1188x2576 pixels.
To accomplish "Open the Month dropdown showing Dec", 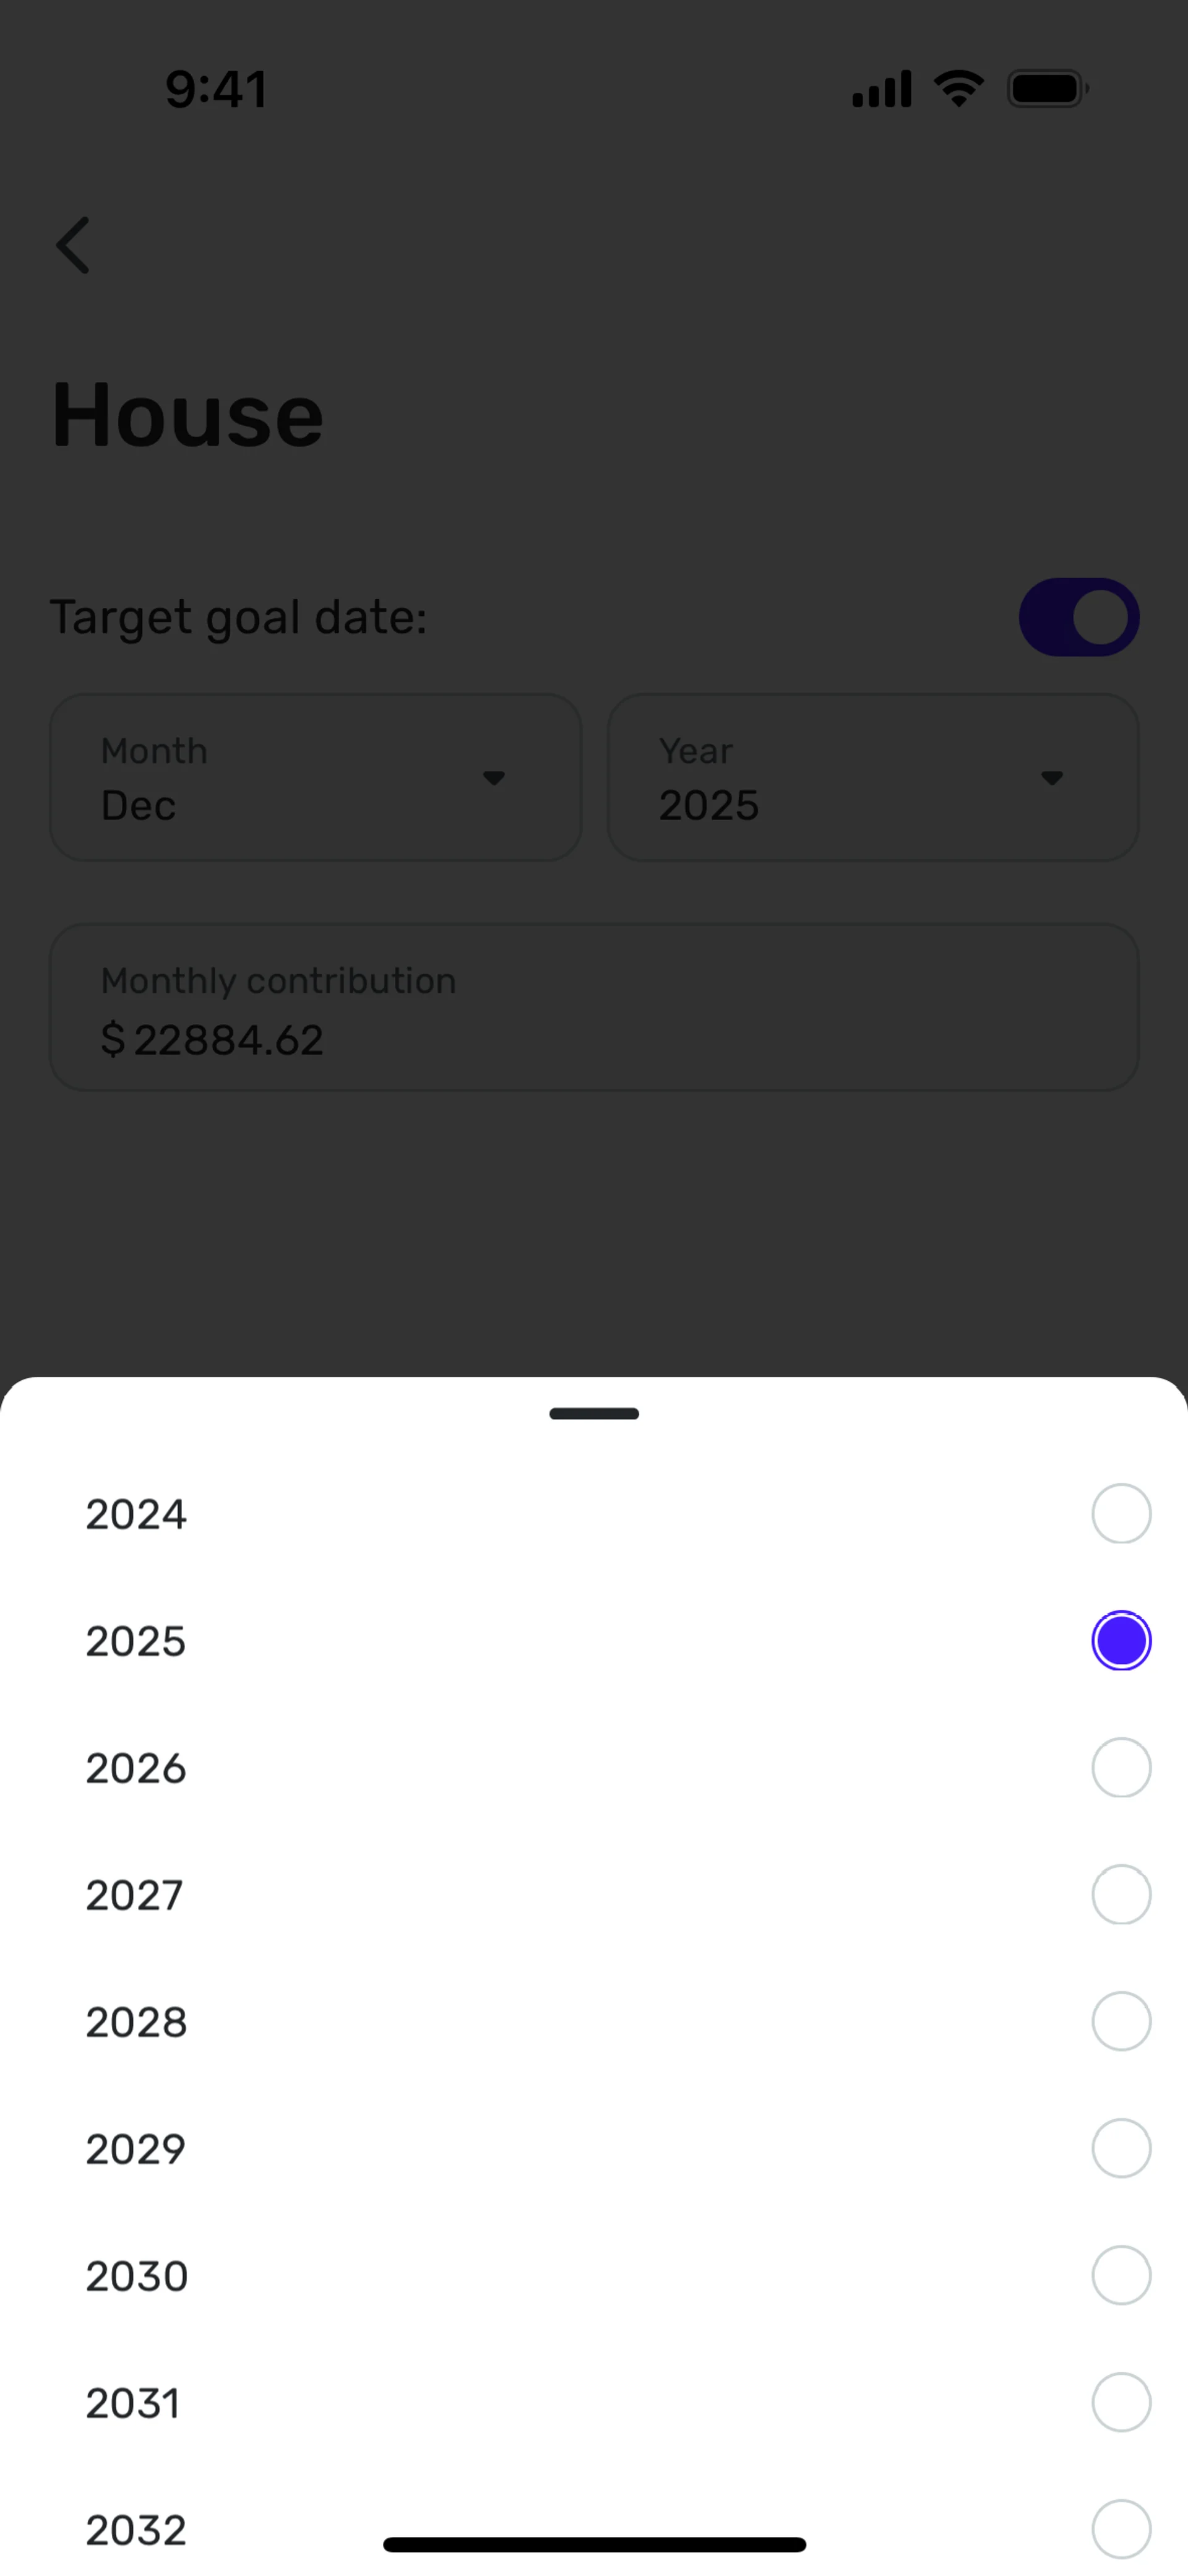I will [315, 777].
